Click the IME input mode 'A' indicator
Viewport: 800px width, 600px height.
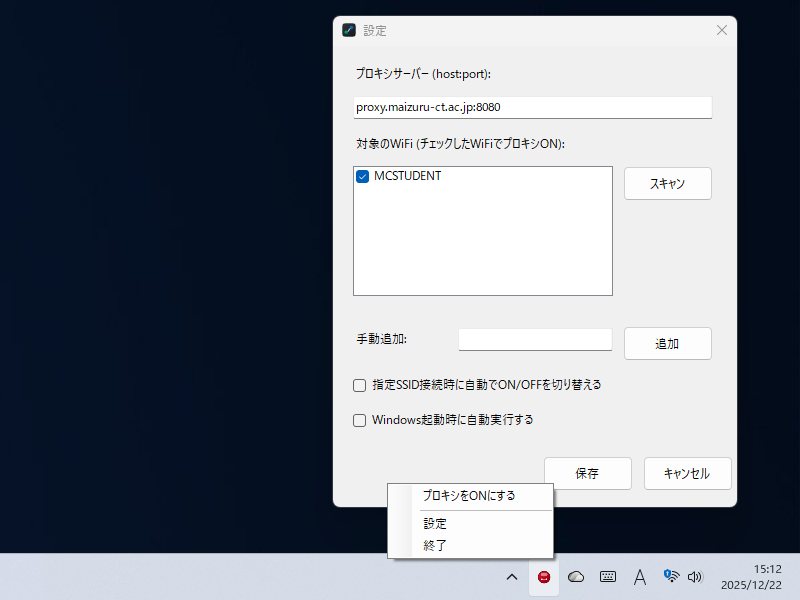tap(639, 577)
